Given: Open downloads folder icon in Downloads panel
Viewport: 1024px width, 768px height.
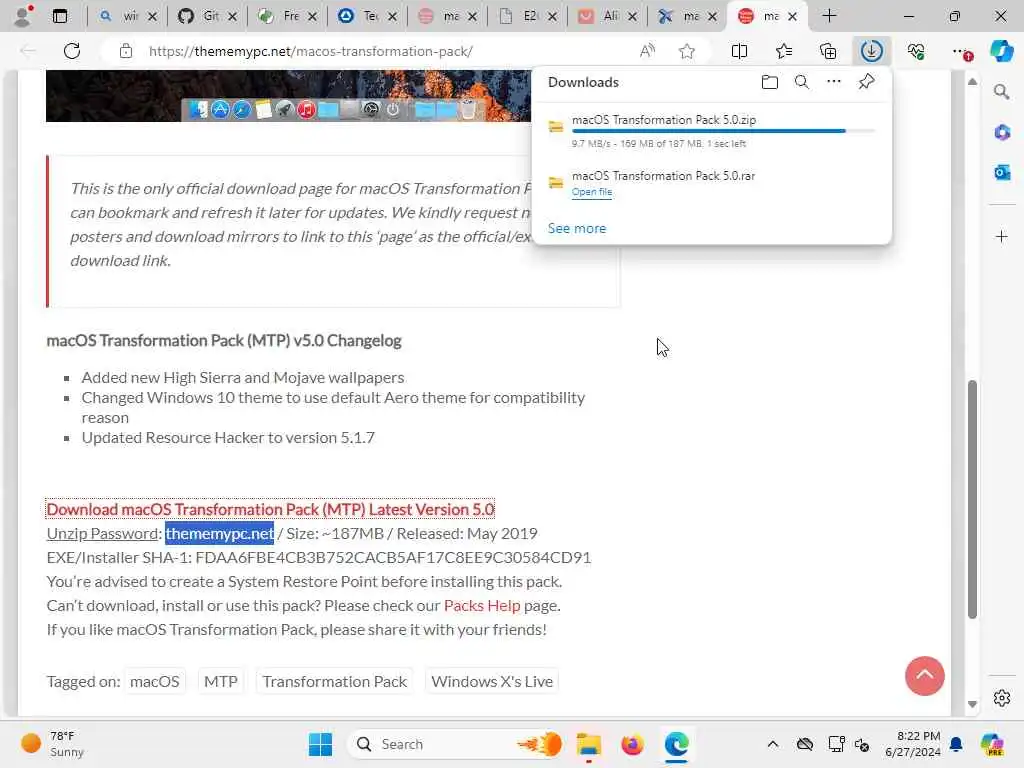Looking at the screenshot, I should [770, 82].
